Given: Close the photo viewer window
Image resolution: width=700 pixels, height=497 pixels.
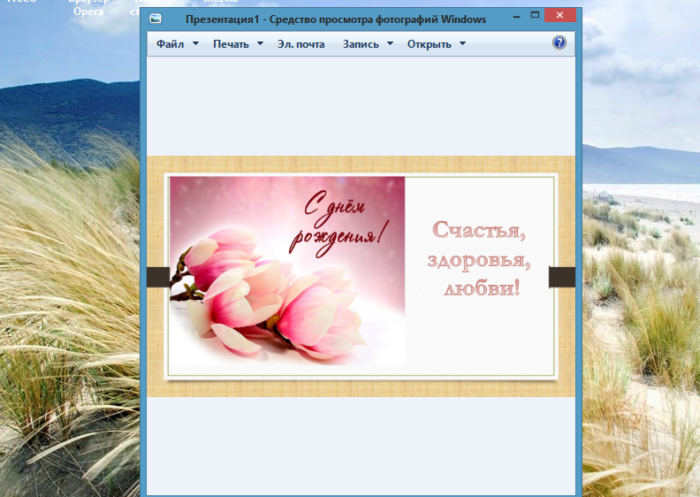Looking at the screenshot, I should (x=560, y=16).
